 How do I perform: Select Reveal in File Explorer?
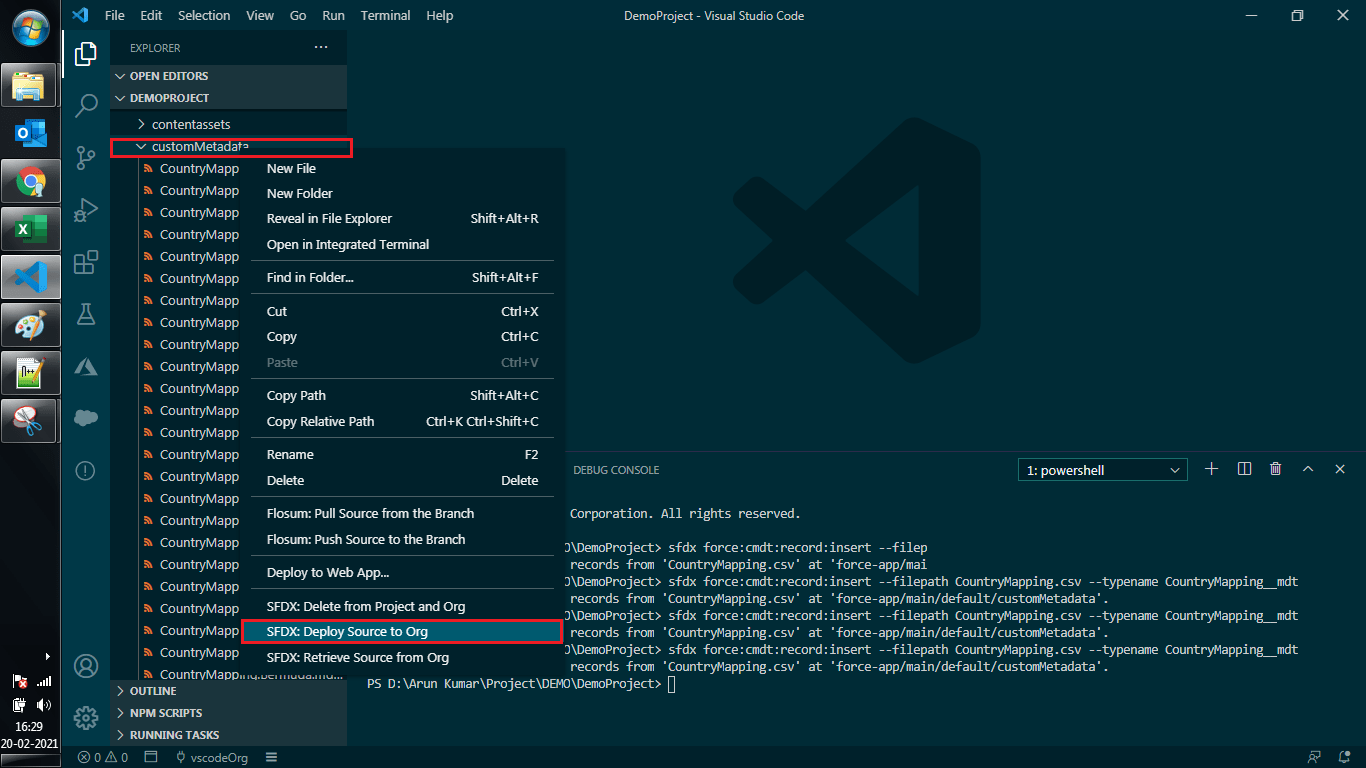click(402, 218)
